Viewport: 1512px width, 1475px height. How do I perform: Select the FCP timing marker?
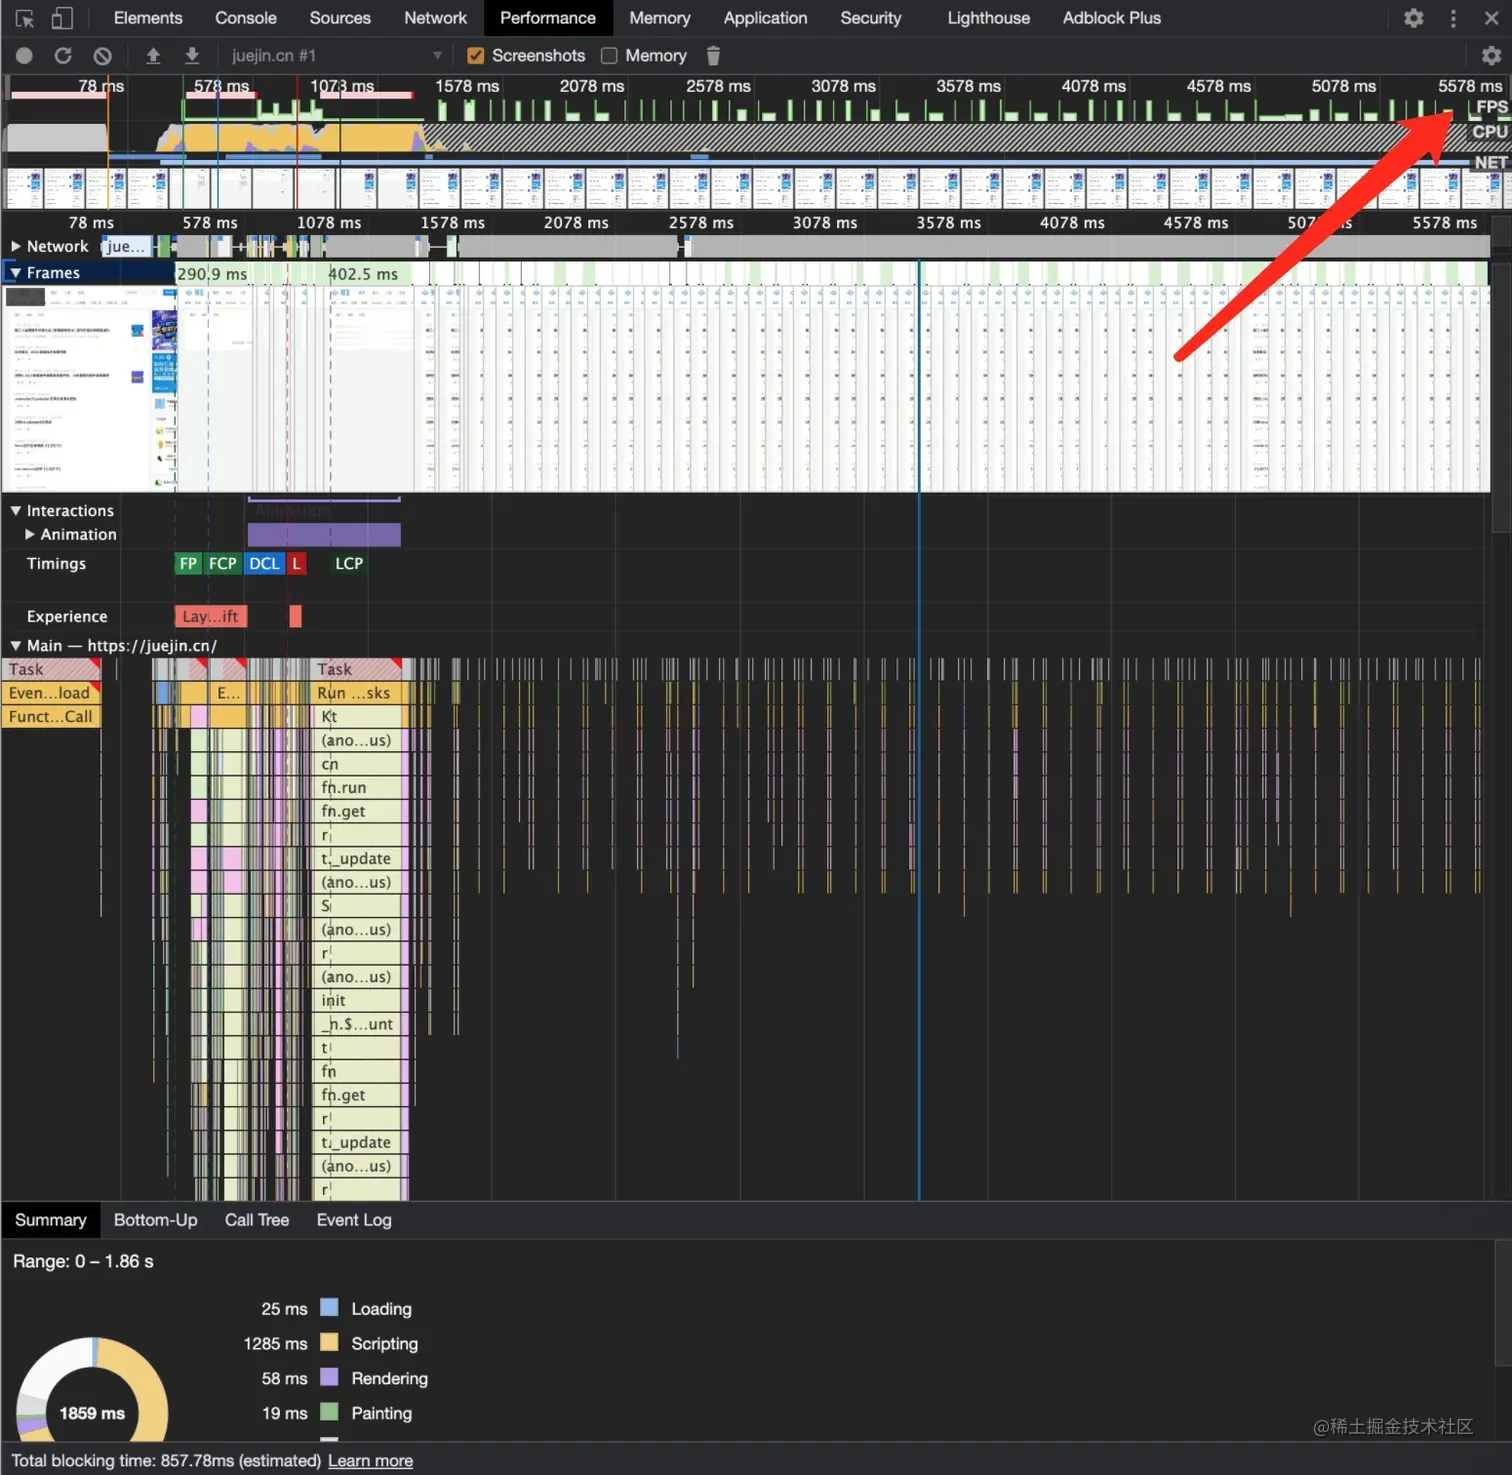pyautogui.click(x=223, y=564)
